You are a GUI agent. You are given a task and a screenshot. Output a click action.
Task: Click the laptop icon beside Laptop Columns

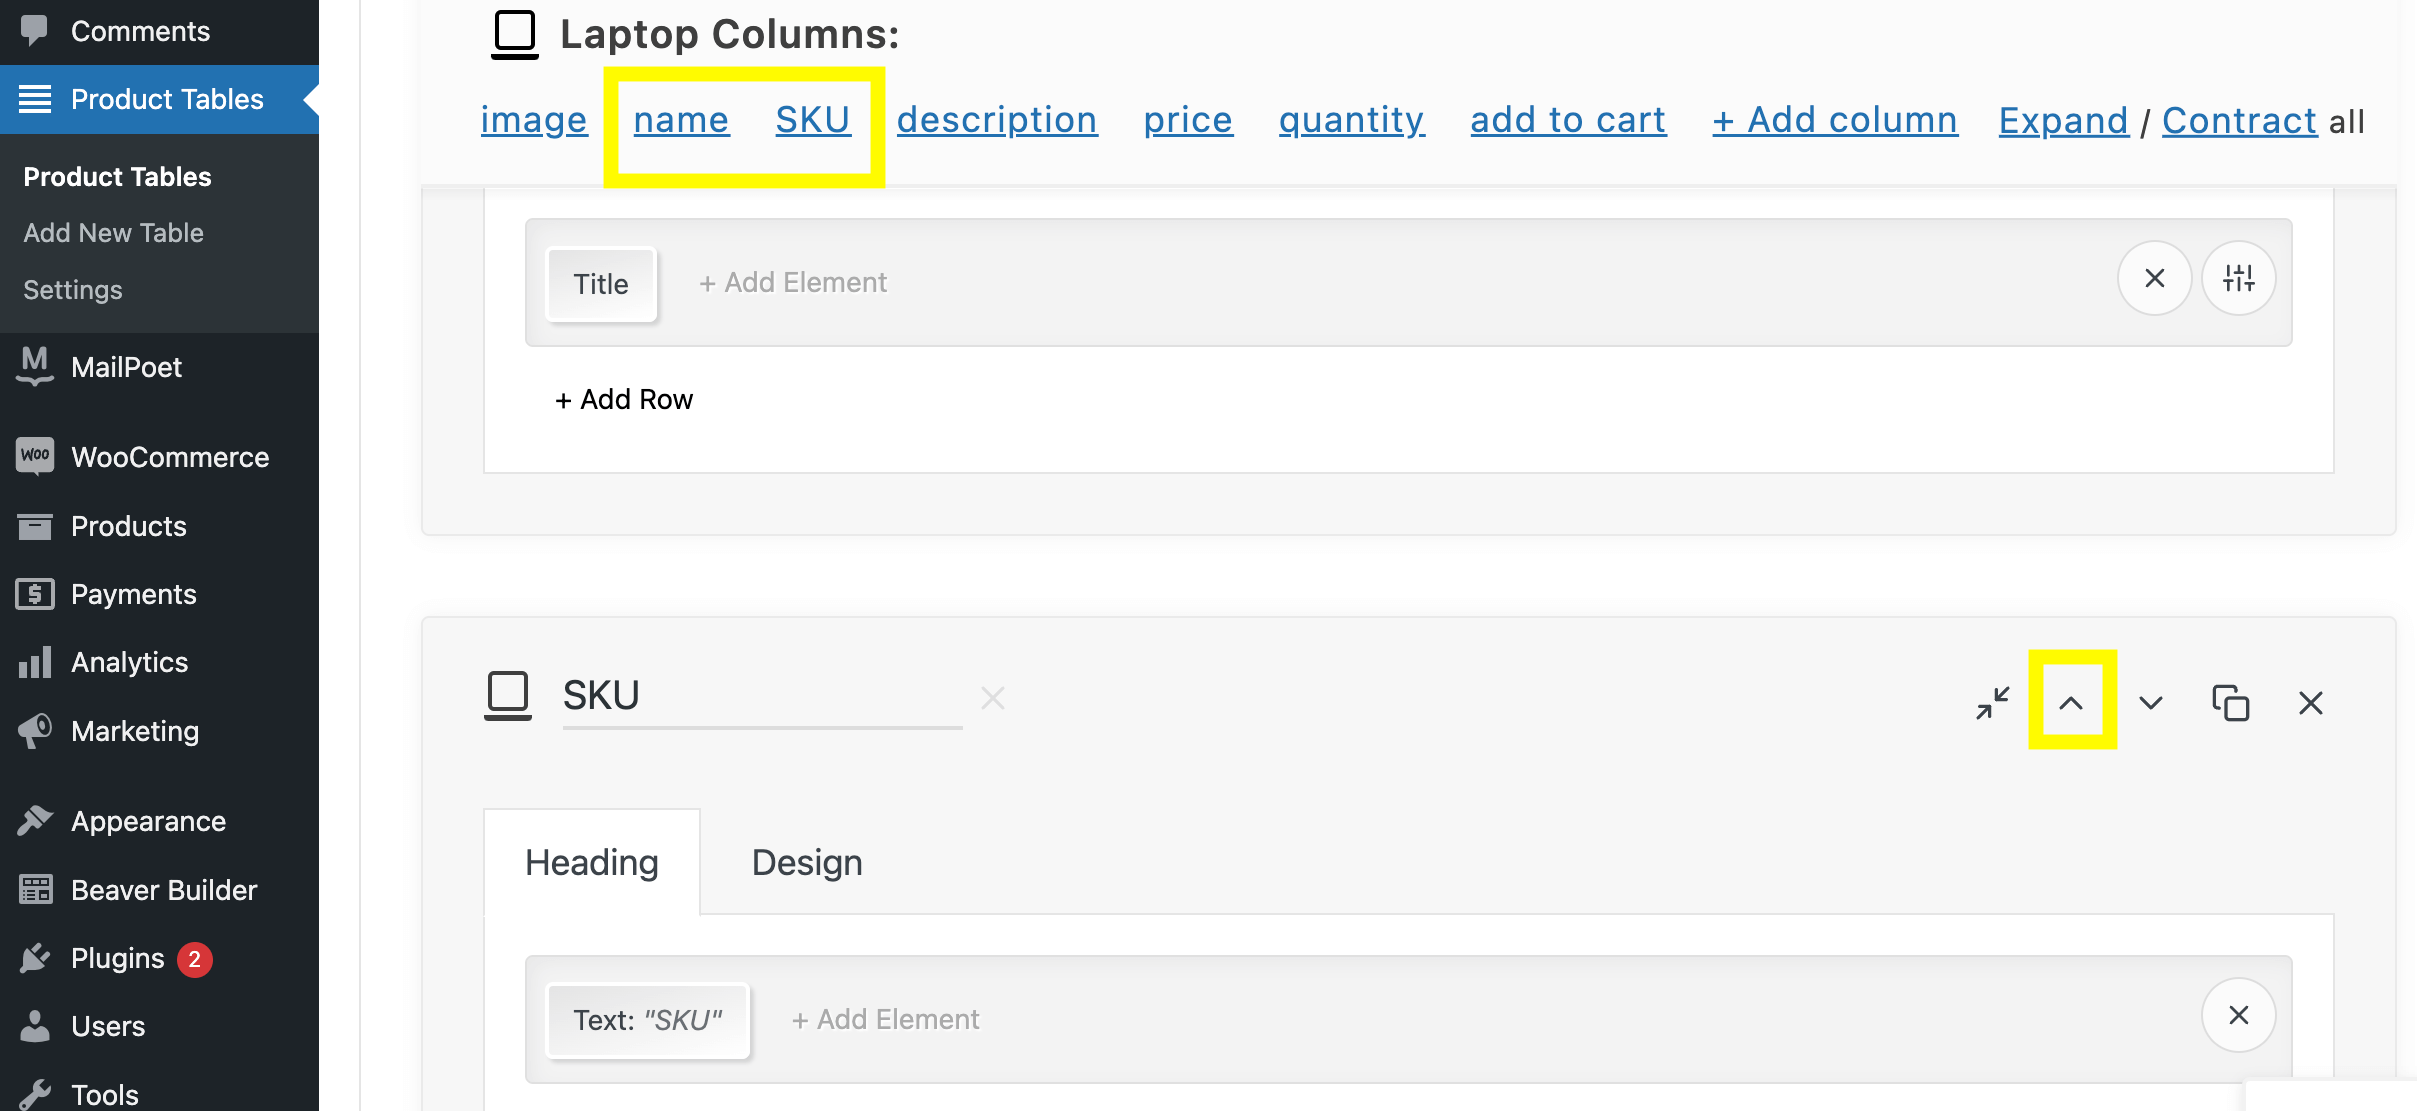(515, 35)
